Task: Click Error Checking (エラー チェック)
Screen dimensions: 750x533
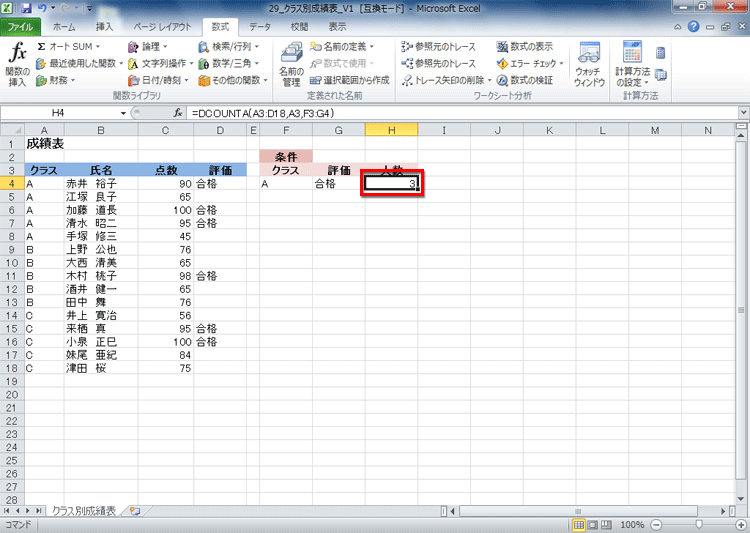Action: (x=526, y=63)
